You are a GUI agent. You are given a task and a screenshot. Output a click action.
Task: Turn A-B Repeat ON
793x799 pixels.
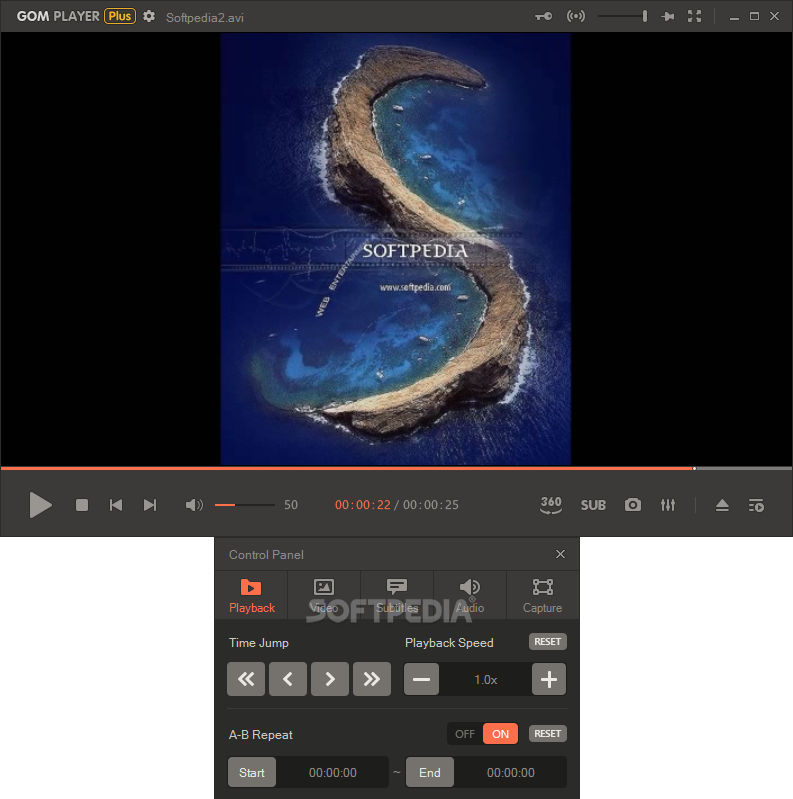click(x=500, y=734)
